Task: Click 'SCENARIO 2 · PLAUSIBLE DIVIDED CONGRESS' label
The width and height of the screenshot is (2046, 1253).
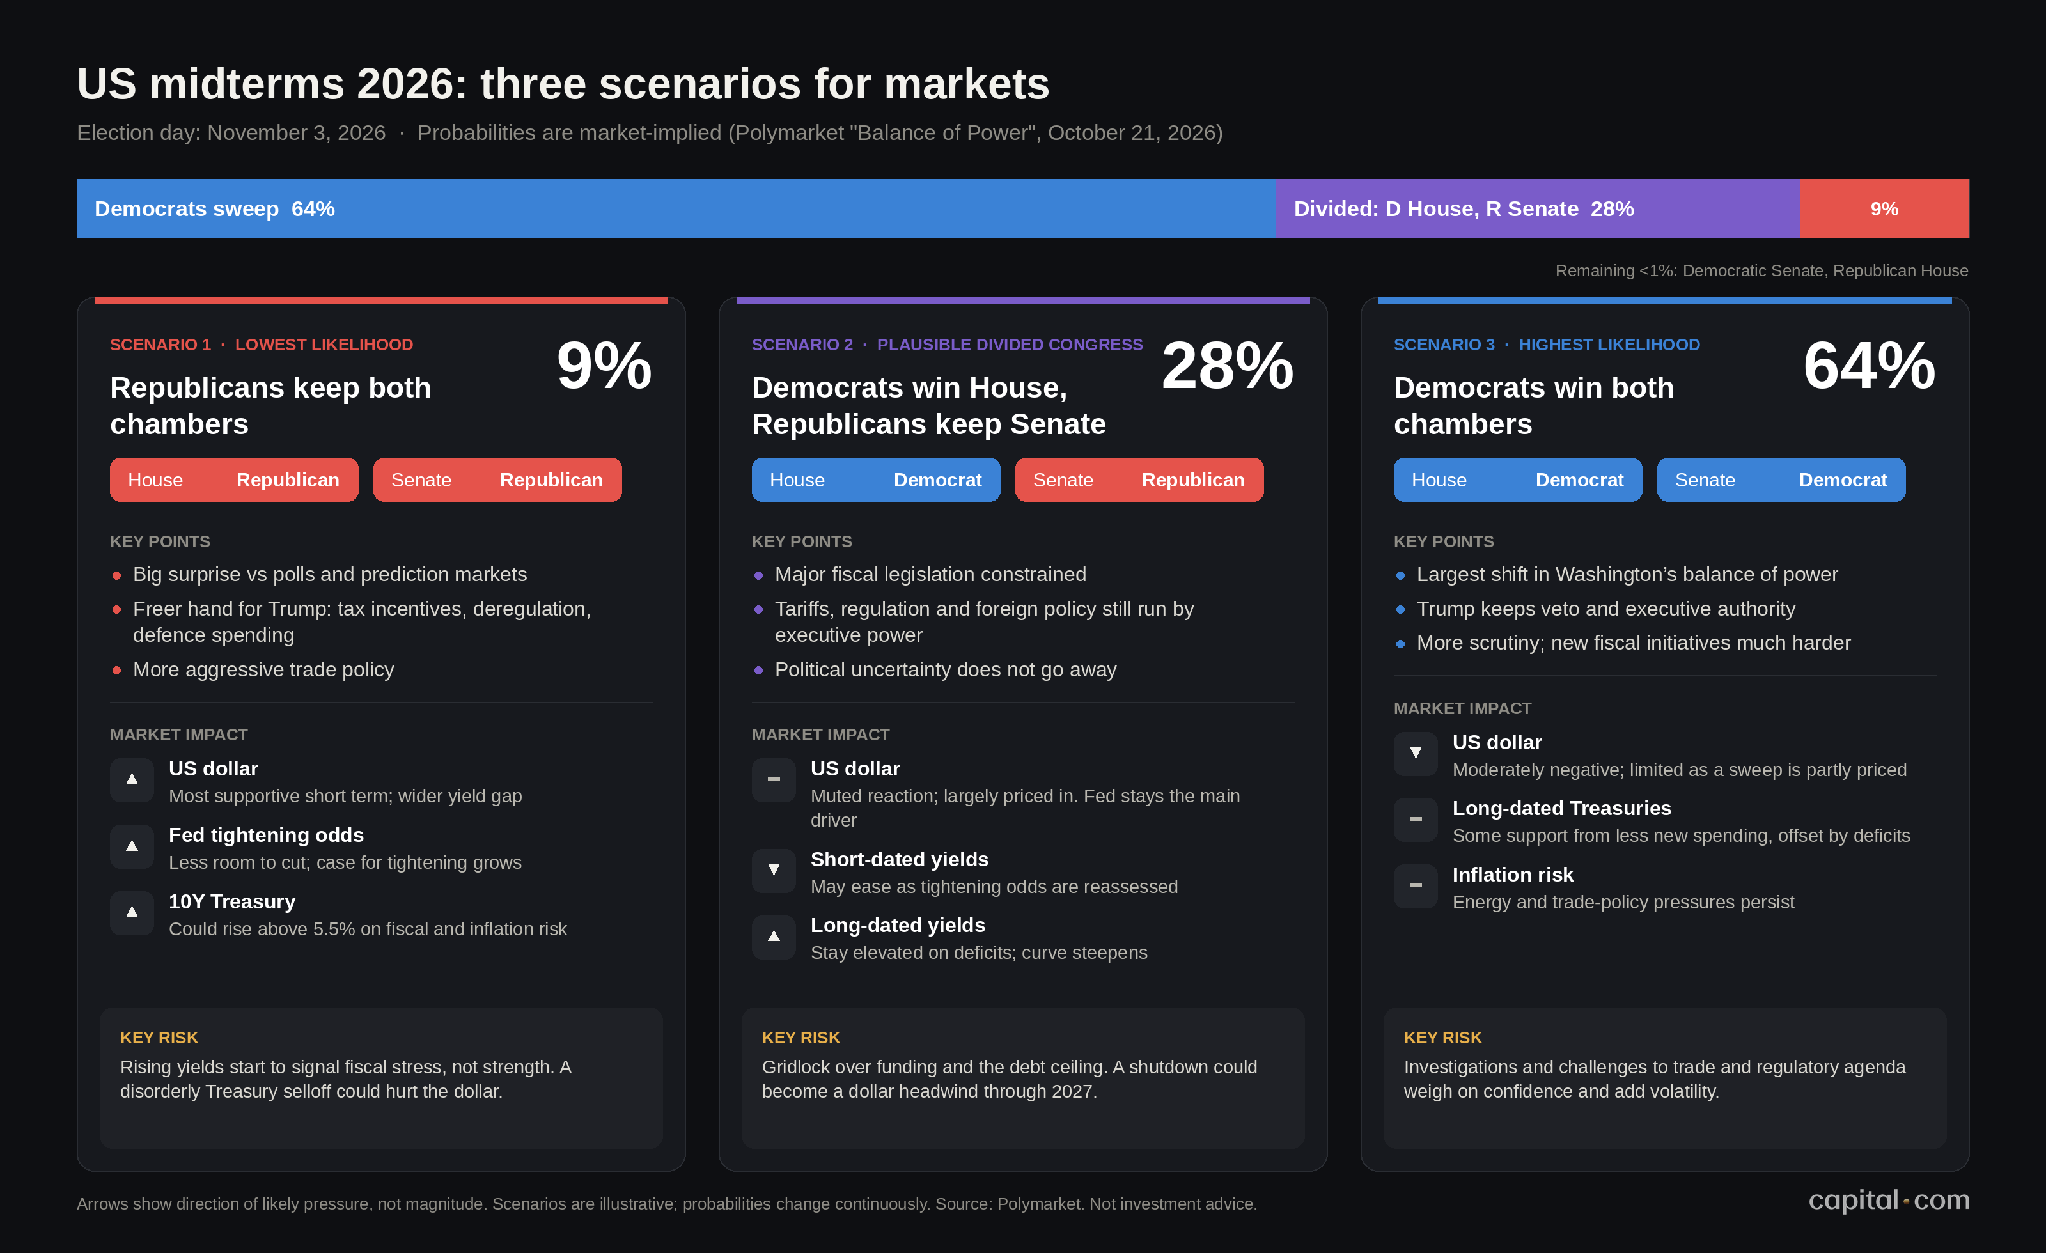Action: 947,344
